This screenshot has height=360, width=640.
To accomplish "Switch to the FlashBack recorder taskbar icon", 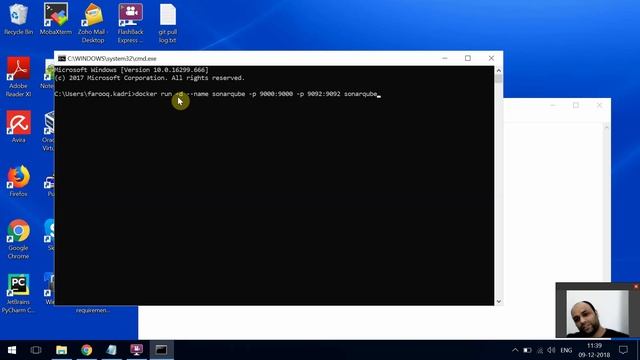I will 136,350.
